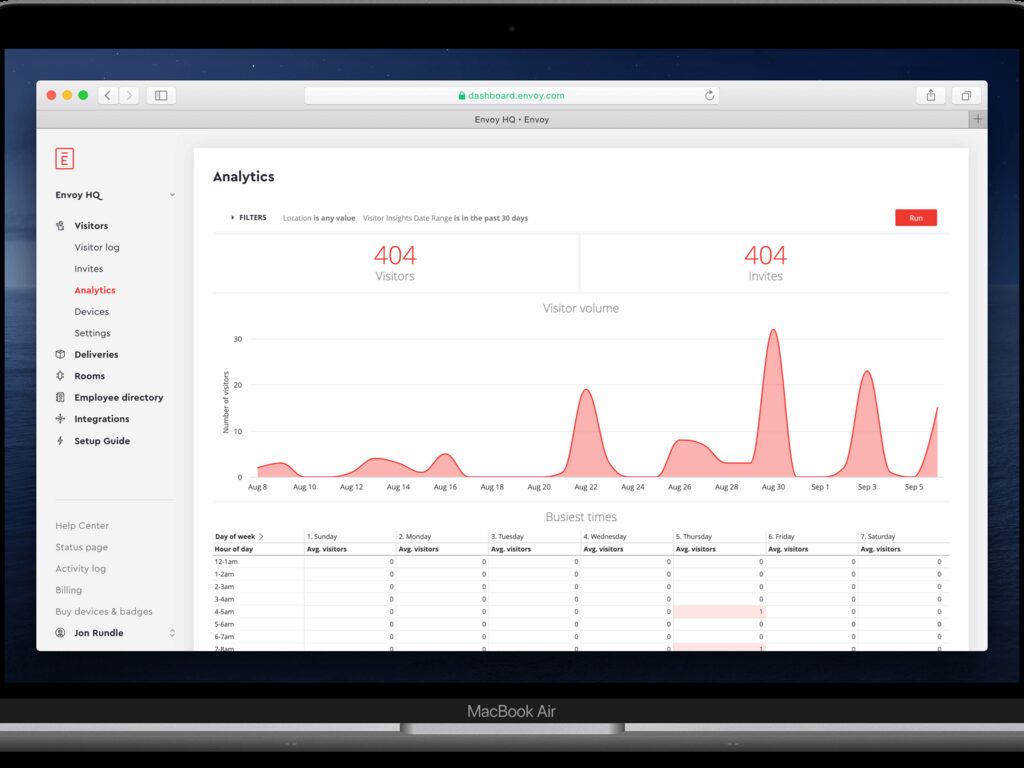Click the Setup Guide lightning icon
This screenshot has width=1024, height=768.
pyautogui.click(x=60, y=441)
